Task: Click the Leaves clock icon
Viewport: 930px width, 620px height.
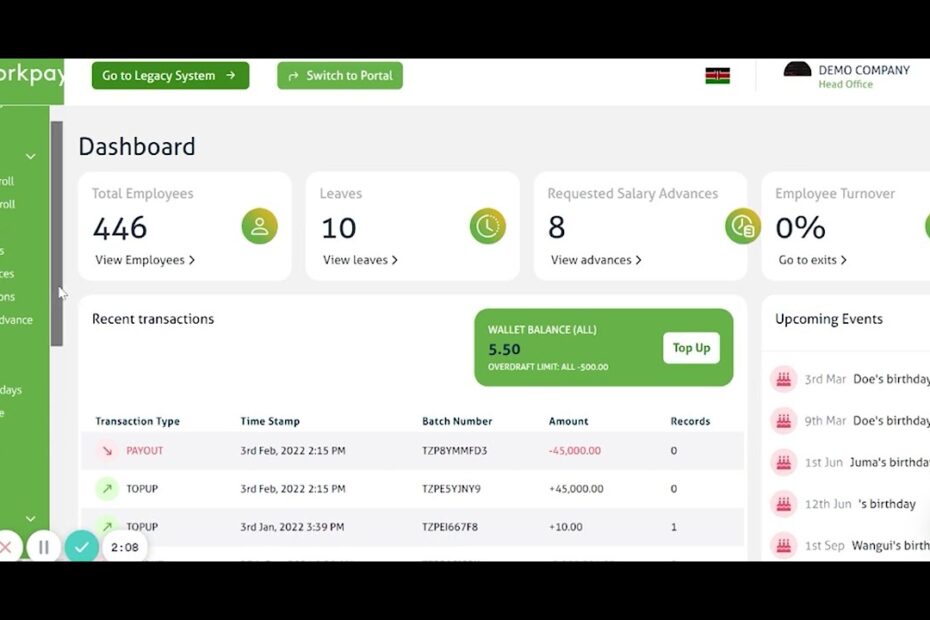Action: click(x=487, y=226)
